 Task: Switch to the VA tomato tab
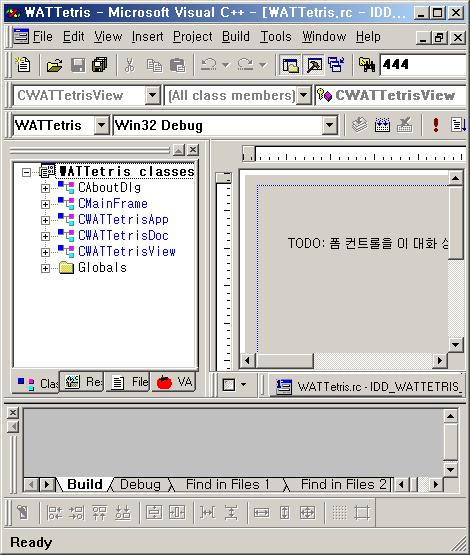174,382
